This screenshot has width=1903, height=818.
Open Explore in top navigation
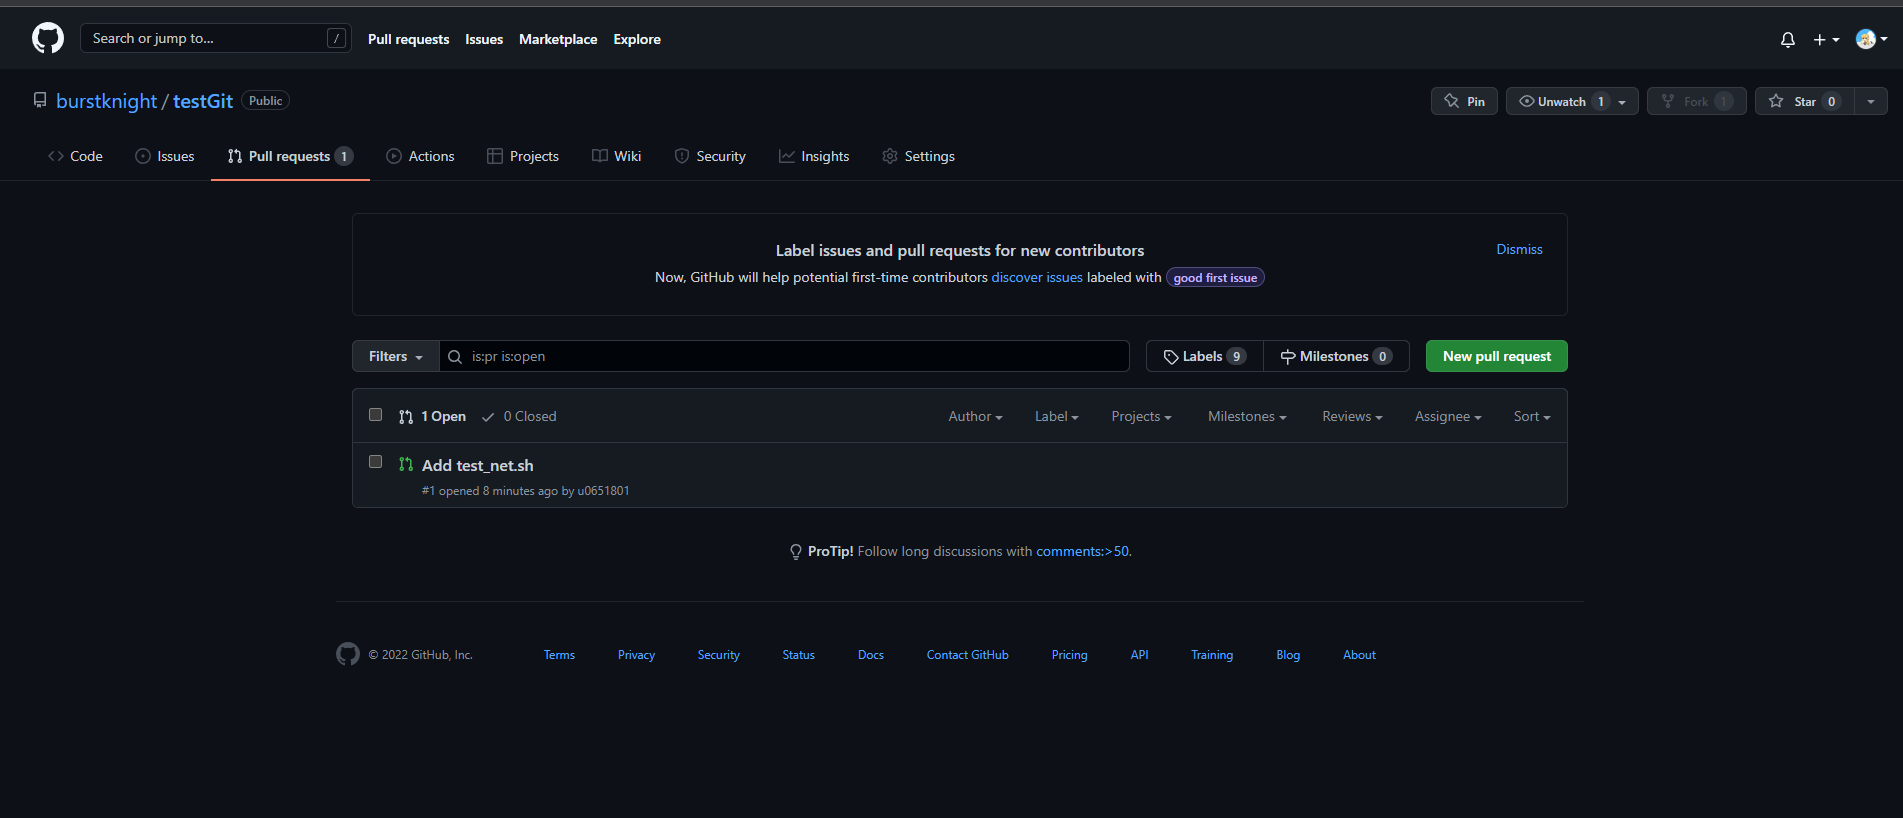pyautogui.click(x=637, y=39)
